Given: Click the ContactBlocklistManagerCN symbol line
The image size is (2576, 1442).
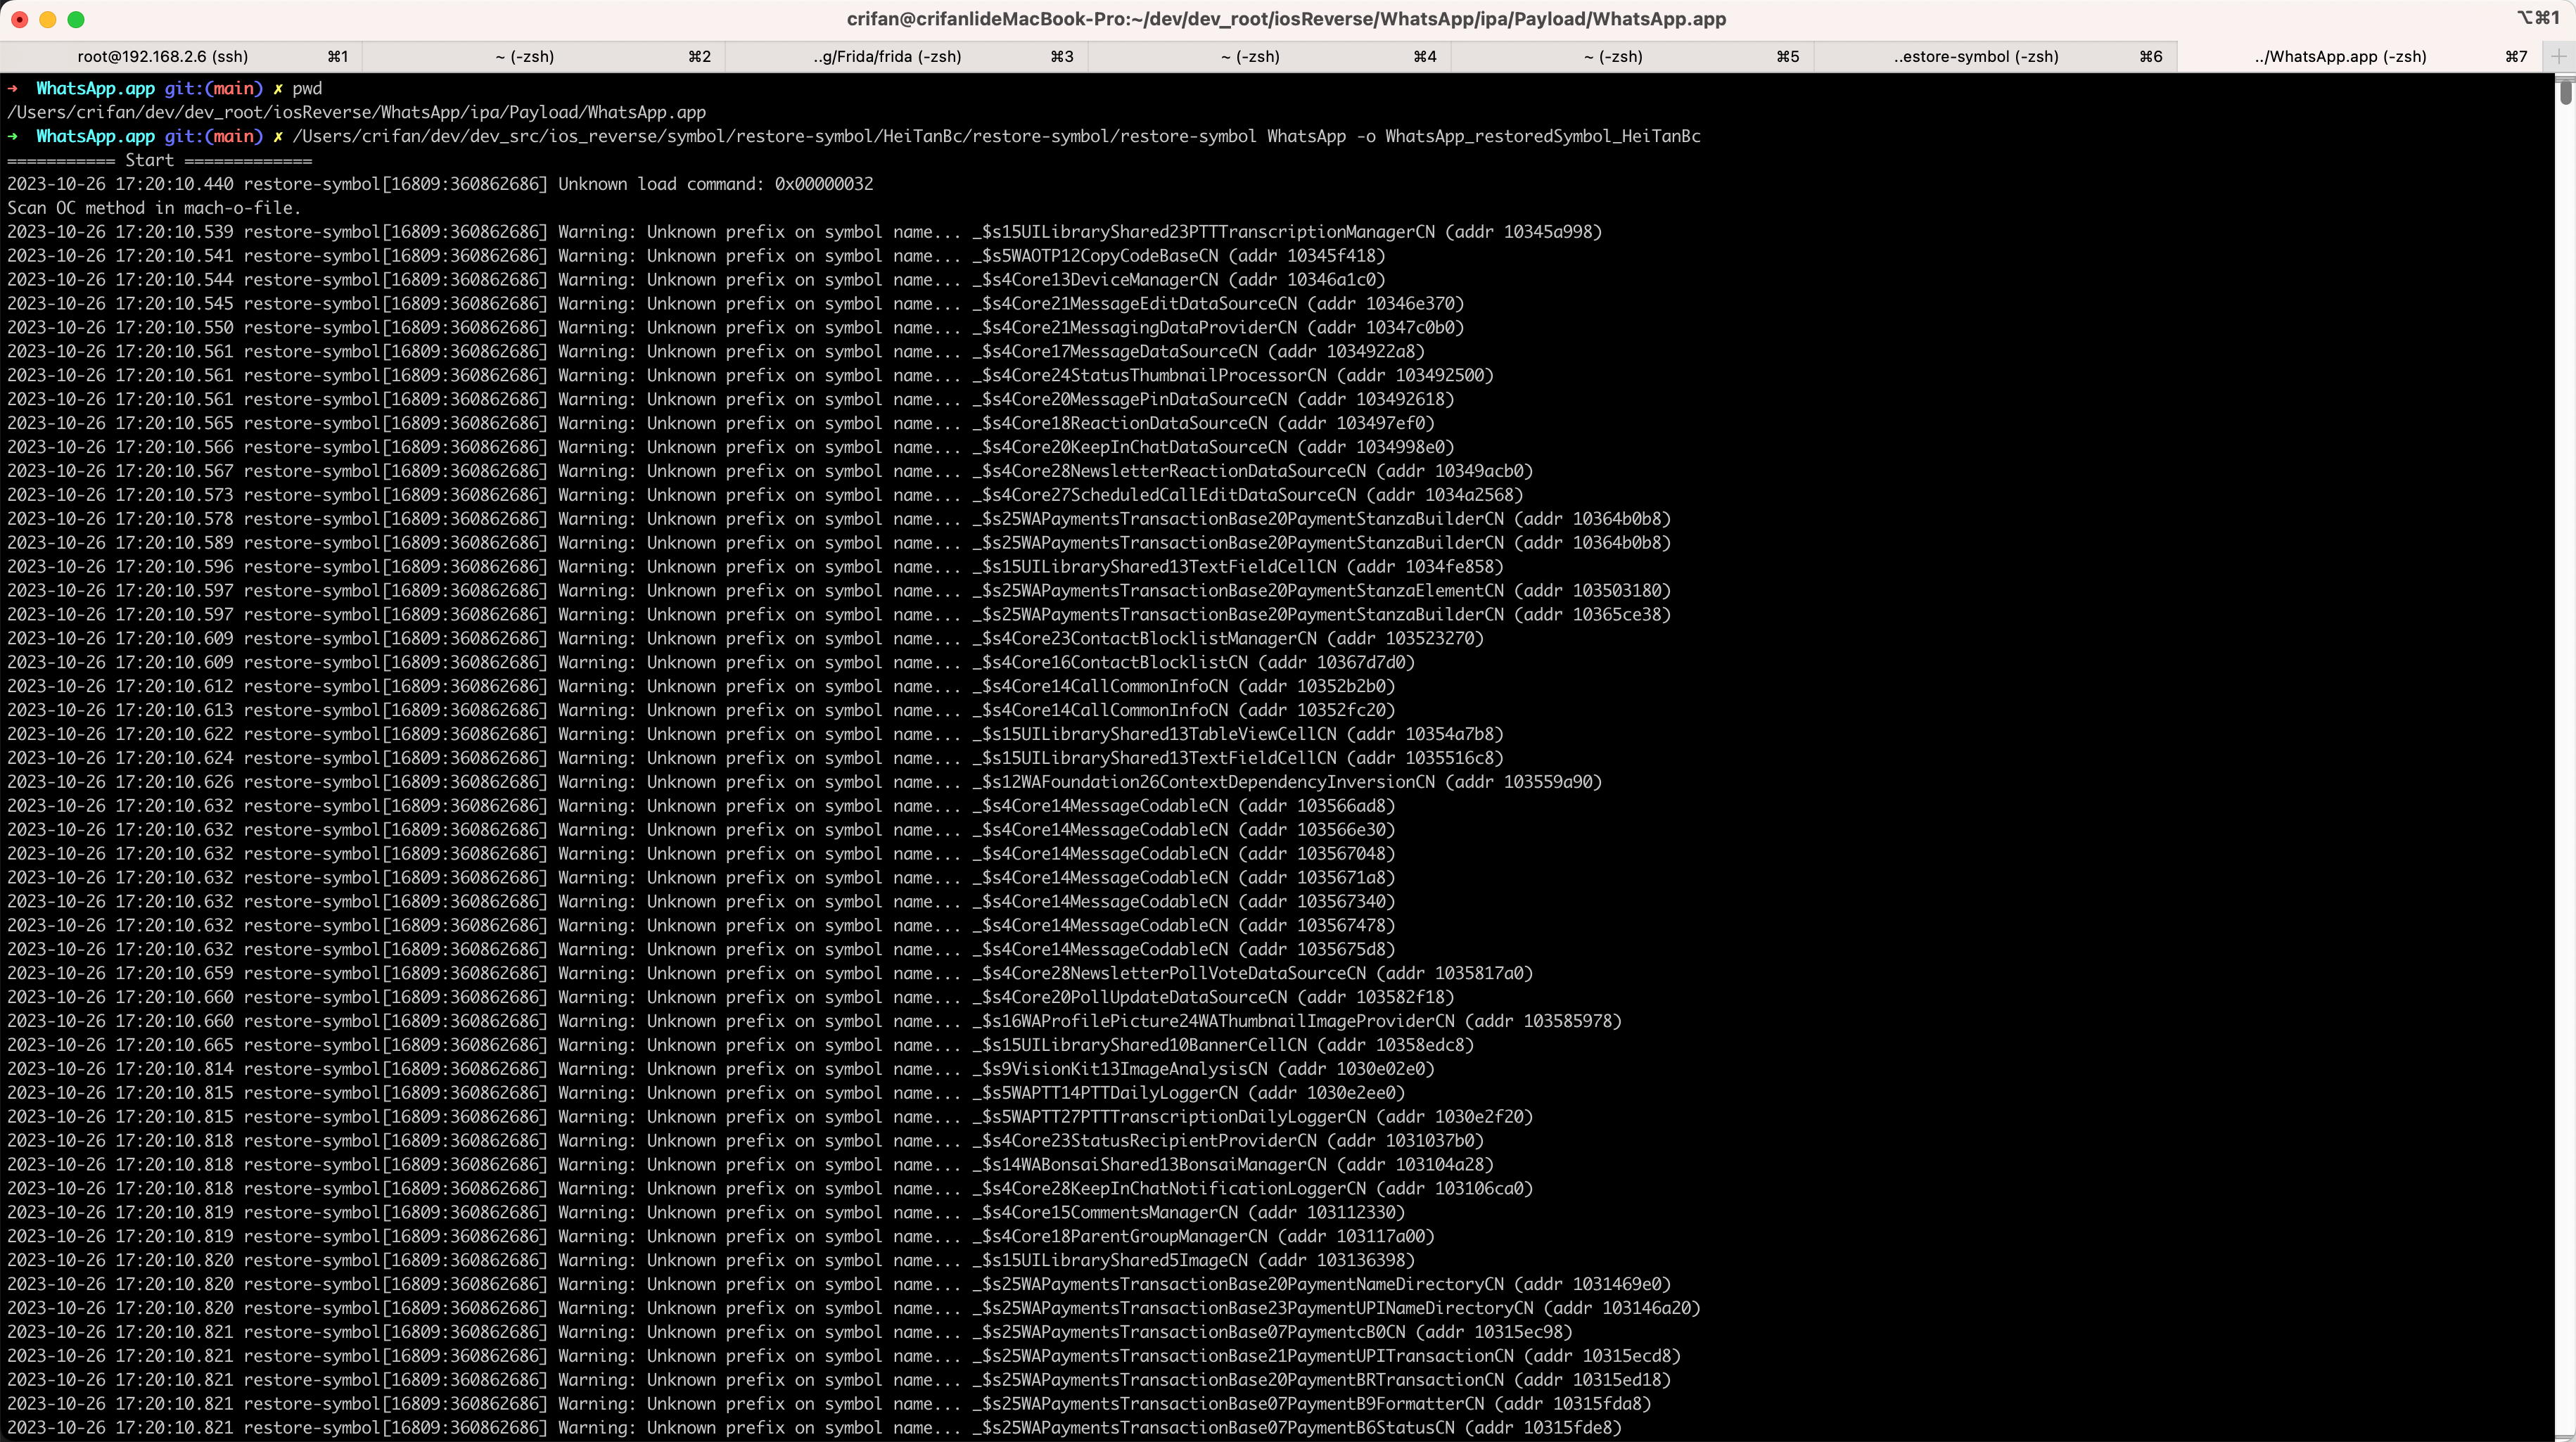Looking at the screenshot, I should [745, 639].
